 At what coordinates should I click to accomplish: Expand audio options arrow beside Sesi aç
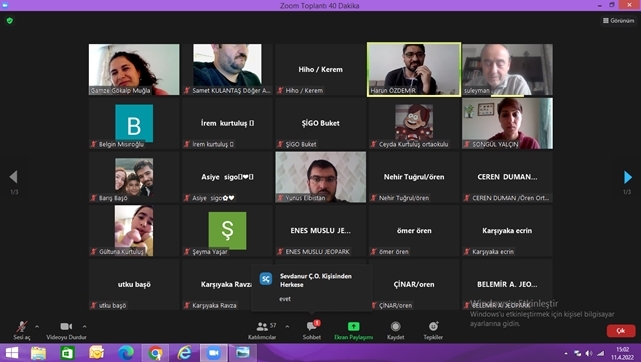click(37, 326)
